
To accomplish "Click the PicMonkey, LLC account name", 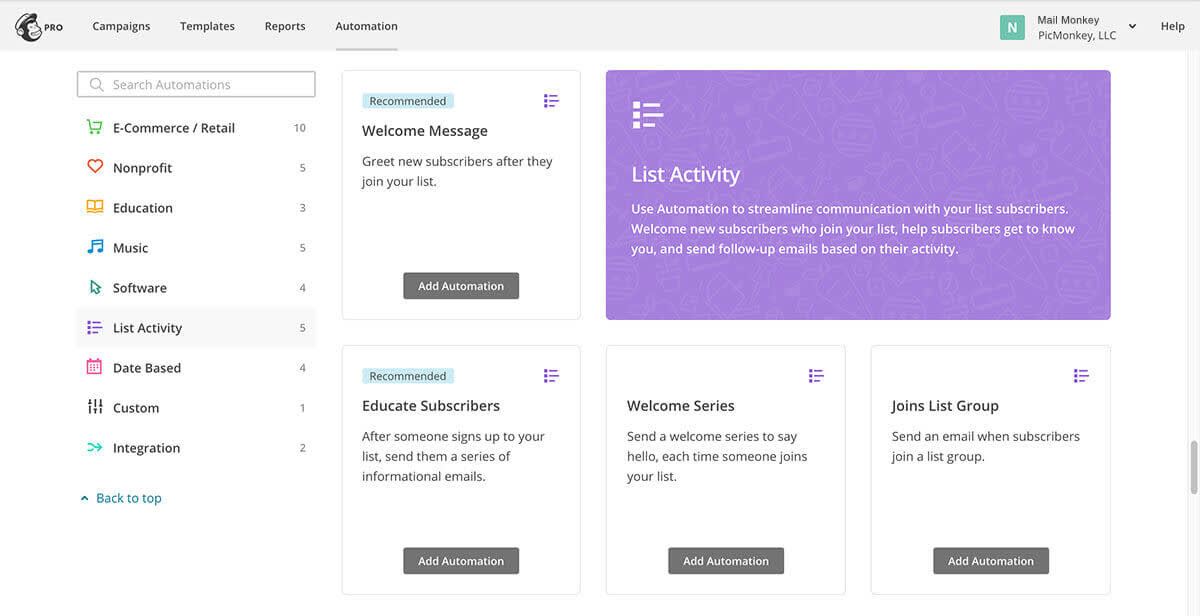I will 1077,35.
